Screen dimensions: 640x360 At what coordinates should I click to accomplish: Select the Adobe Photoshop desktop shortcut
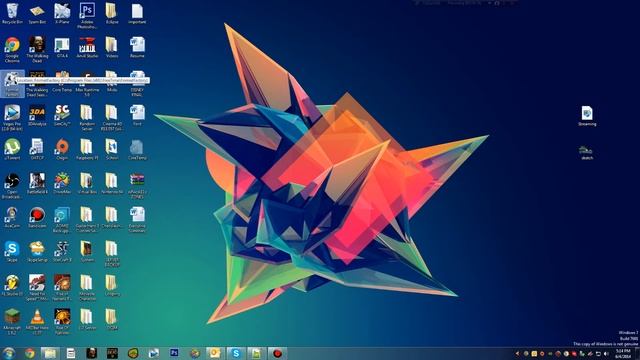click(87, 16)
